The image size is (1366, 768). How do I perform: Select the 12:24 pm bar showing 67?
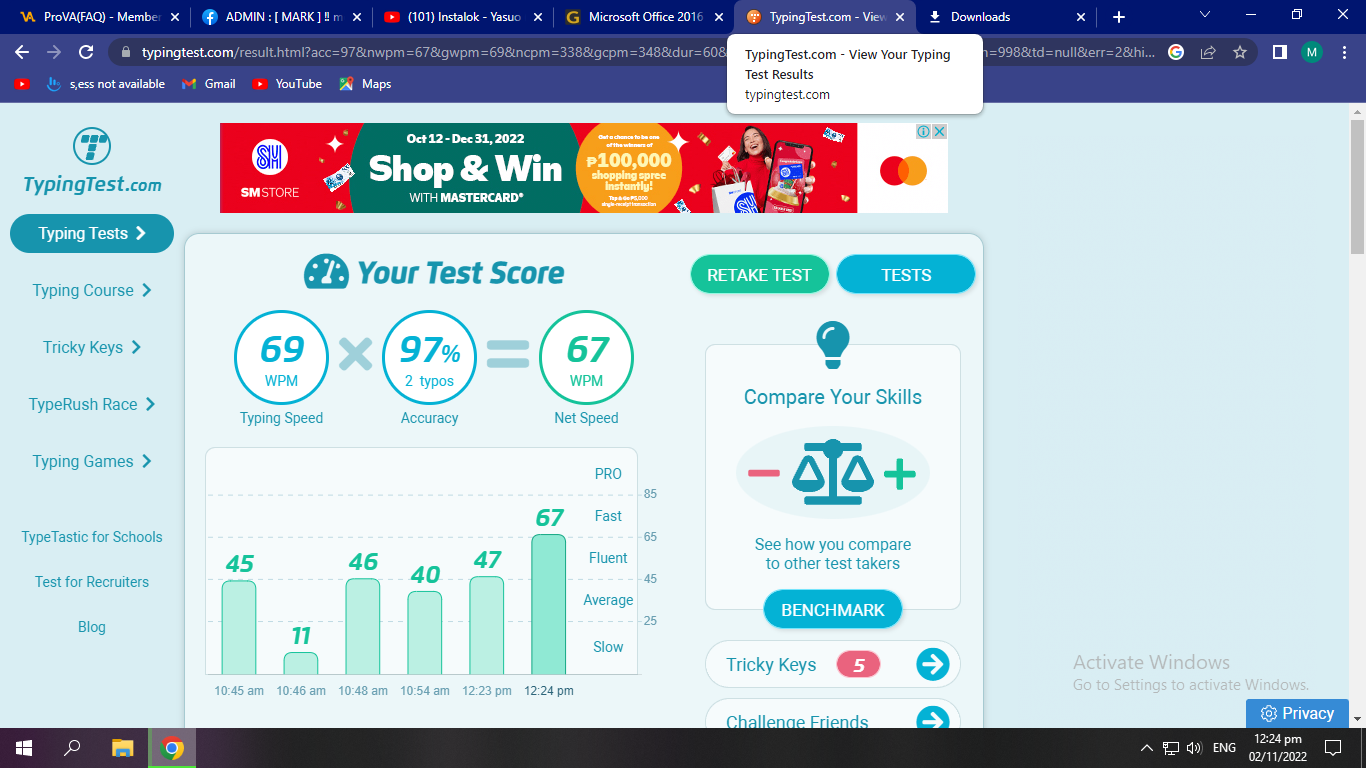pyautogui.click(x=549, y=604)
